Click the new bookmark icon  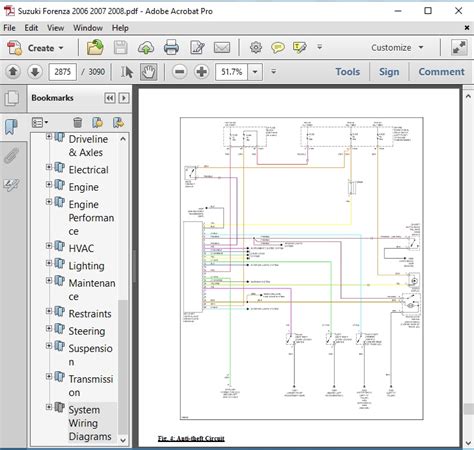(97, 123)
